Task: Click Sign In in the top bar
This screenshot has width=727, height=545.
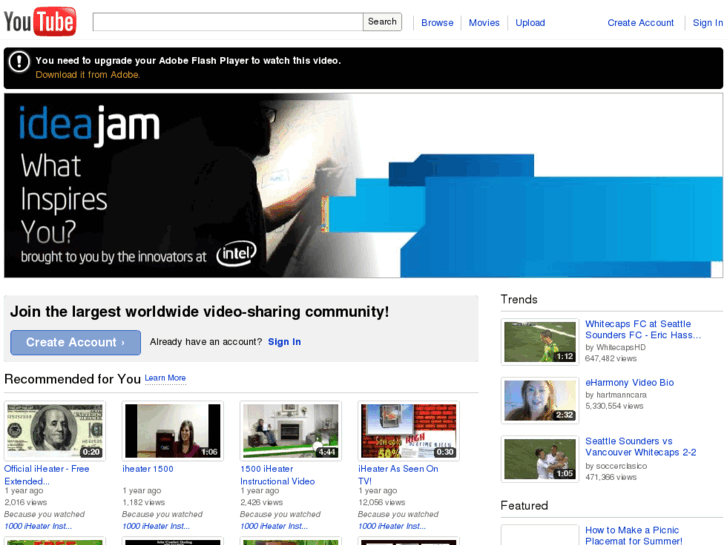Action: tap(708, 23)
